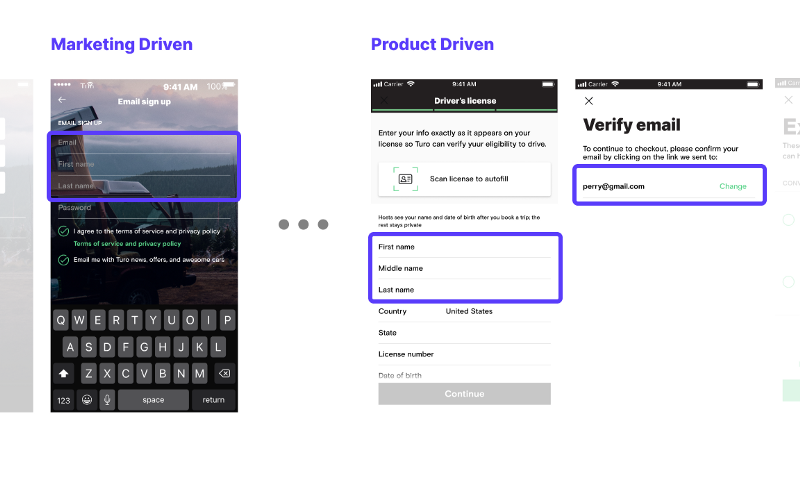800x486 pixels.
Task: Close the Verify email screen with X icon
Action: (589, 101)
